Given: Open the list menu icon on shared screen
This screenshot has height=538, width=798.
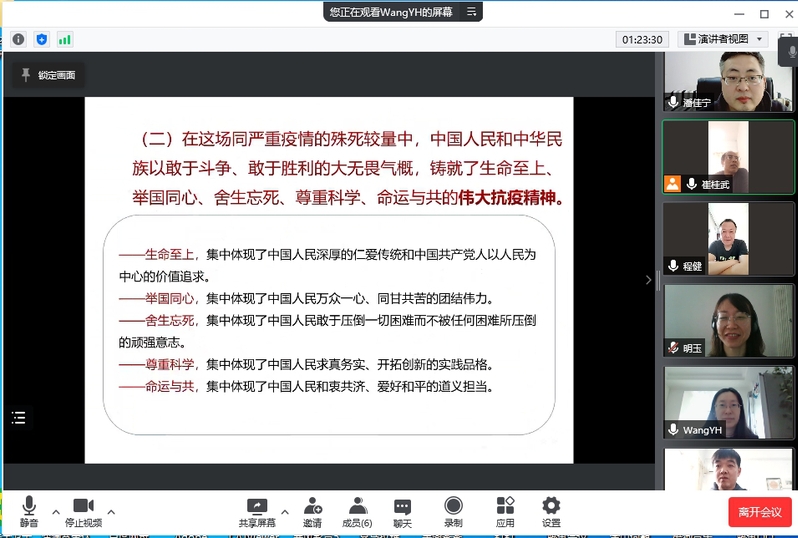Looking at the screenshot, I should point(20,418).
